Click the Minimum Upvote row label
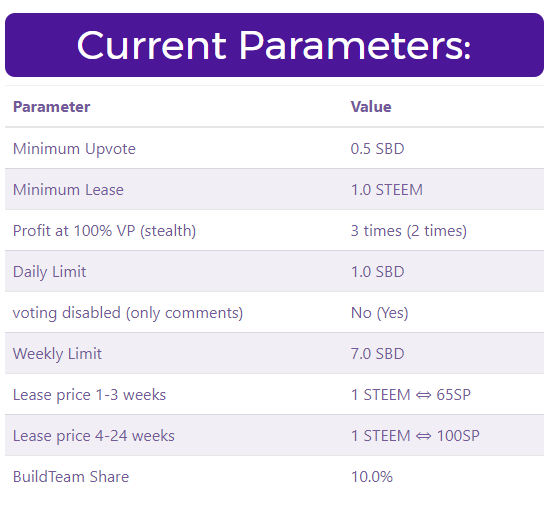The height and width of the screenshot is (513, 551). click(x=74, y=149)
